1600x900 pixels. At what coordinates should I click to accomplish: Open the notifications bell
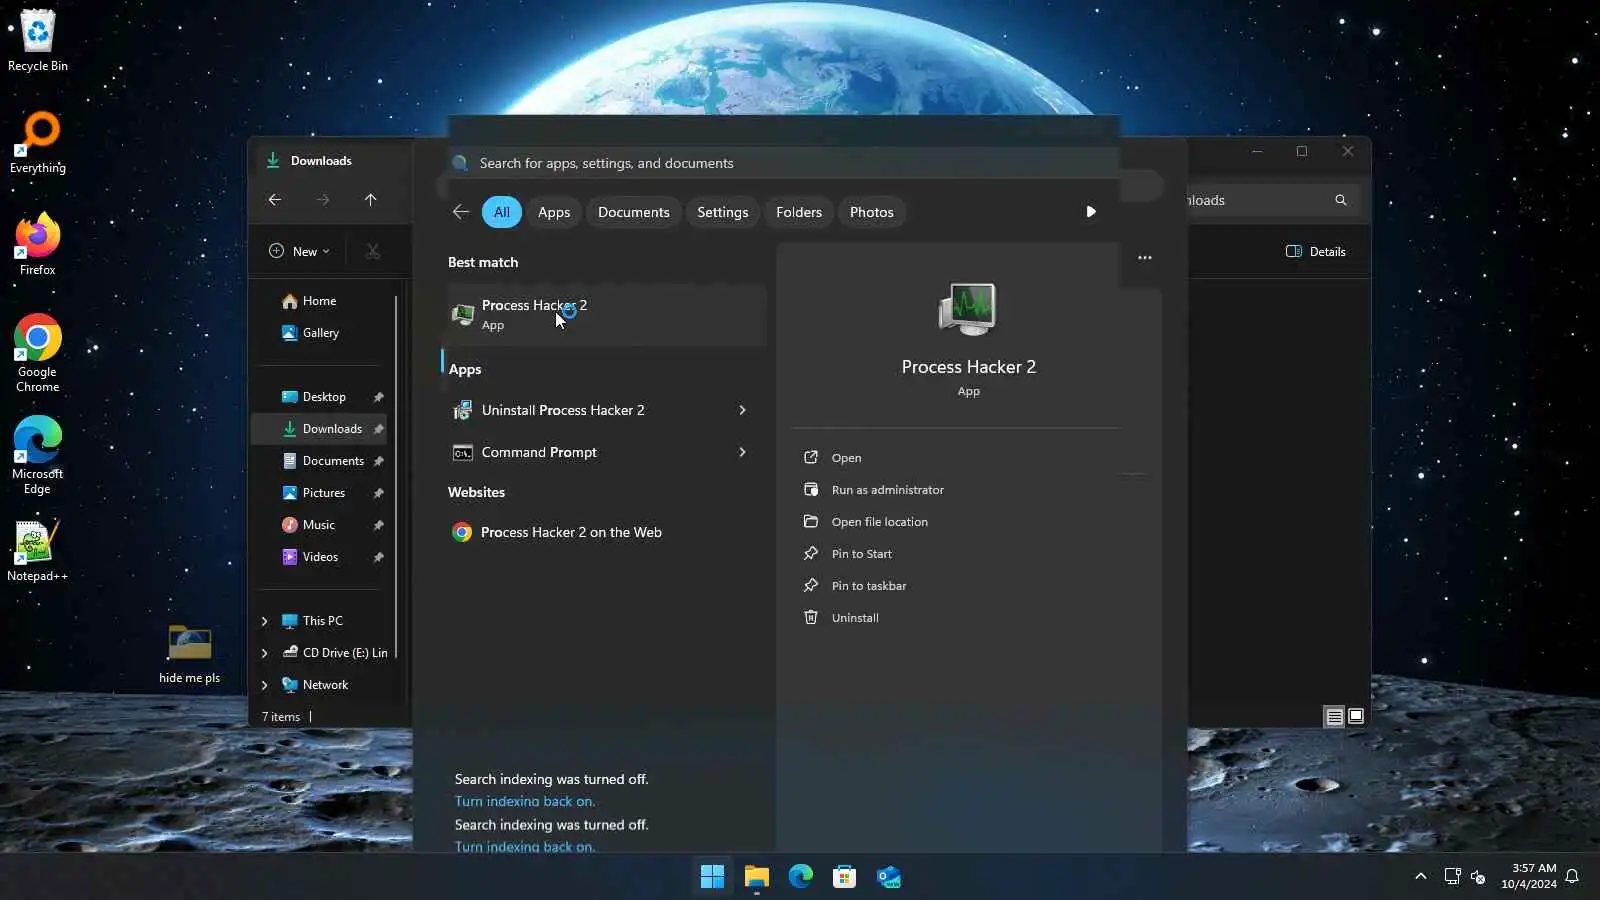pyautogui.click(x=1572, y=877)
